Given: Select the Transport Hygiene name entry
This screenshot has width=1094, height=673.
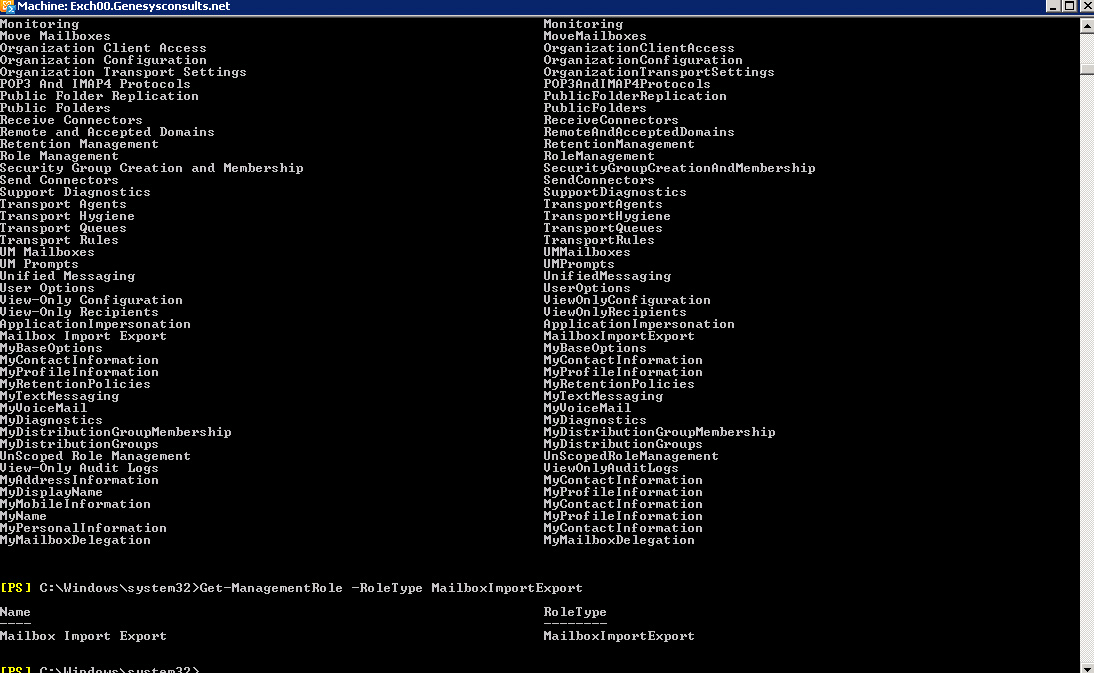Looking at the screenshot, I should (67, 216).
